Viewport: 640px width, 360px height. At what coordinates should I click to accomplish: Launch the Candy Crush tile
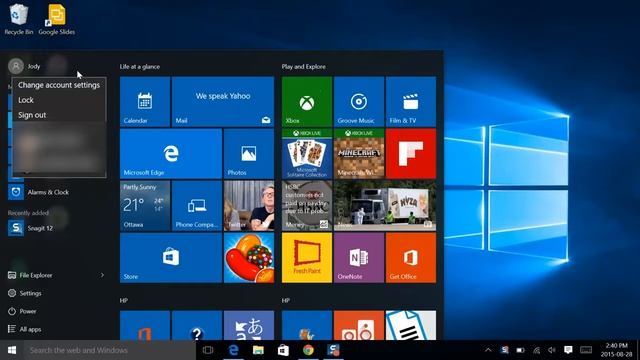click(x=249, y=258)
